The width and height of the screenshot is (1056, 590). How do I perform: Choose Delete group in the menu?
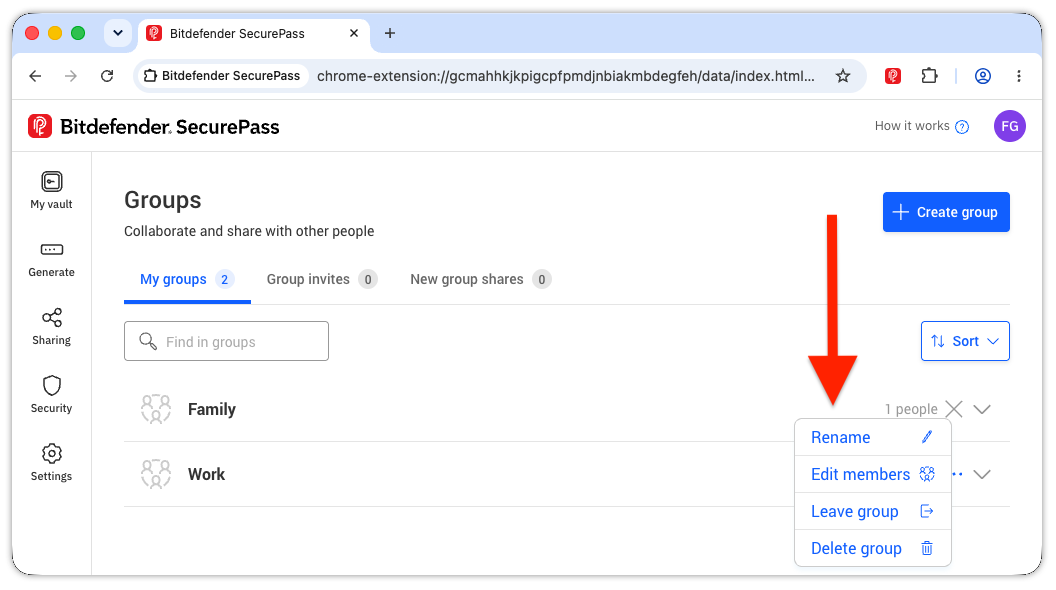[x=873, y=548]
